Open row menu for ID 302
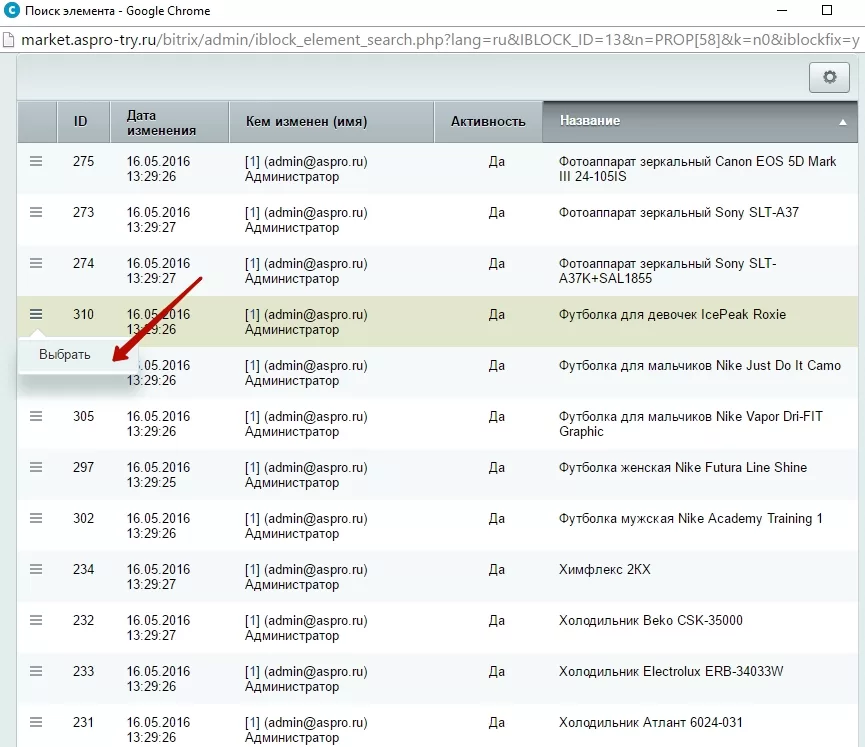The height and width of the screenshot is (747, 865). pos(36,518)
